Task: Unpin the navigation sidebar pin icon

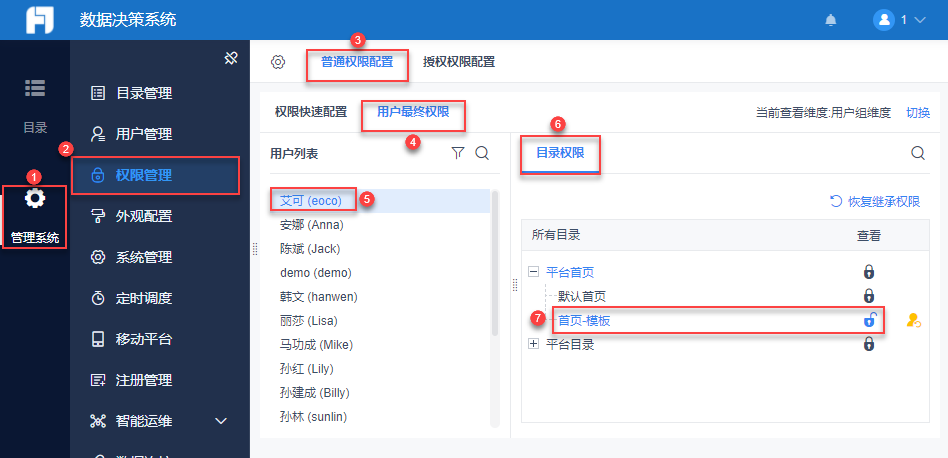Action: [230, 59]
